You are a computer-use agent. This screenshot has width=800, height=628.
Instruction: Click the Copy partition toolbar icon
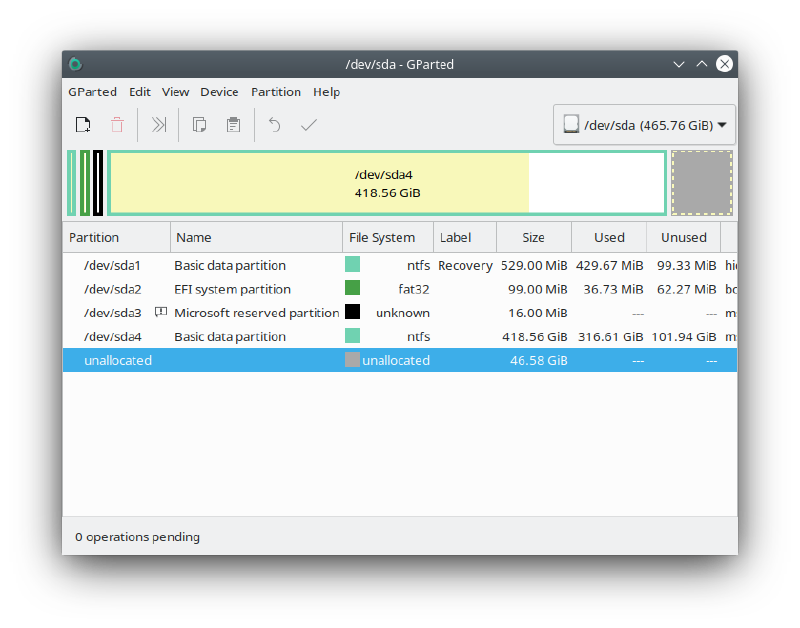tap(199, 124)
